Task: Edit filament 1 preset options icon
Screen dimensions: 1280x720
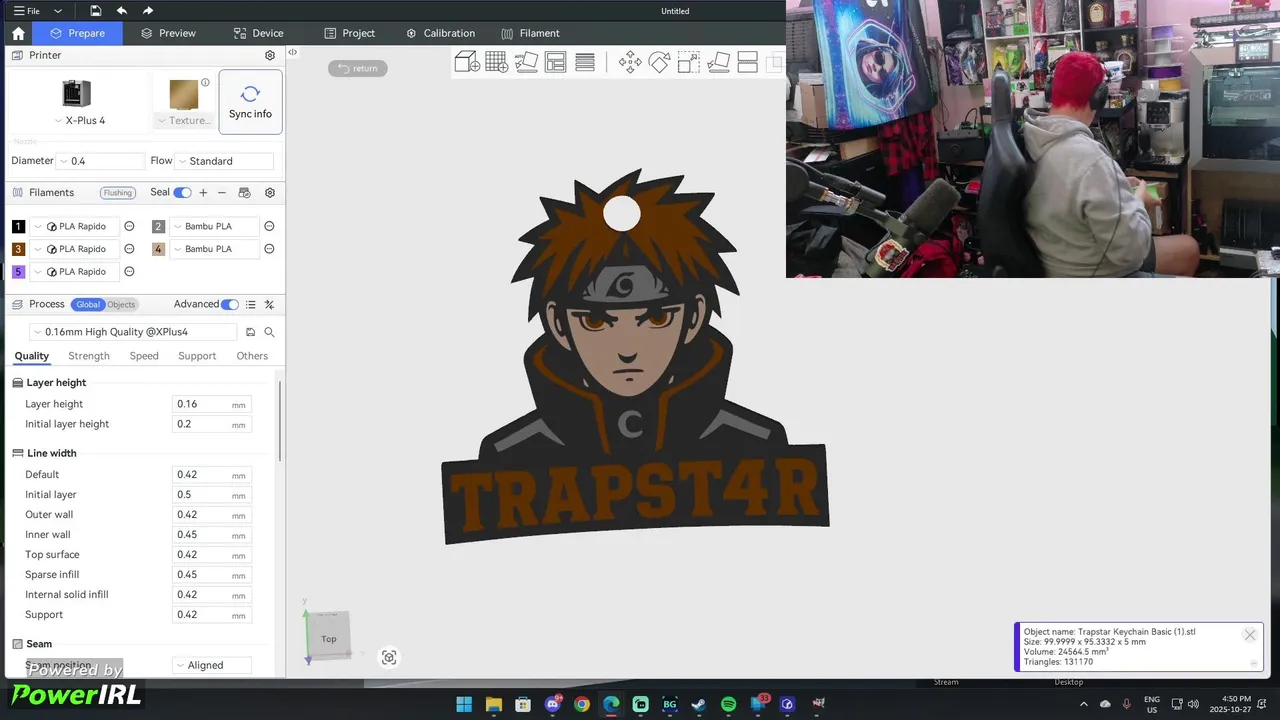Action: coord(129,226)
